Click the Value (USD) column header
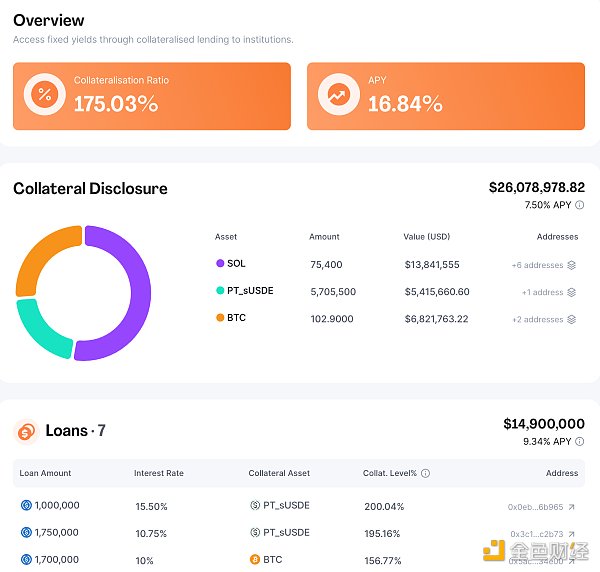Screen dimensions: 600x572 (427, 237)
